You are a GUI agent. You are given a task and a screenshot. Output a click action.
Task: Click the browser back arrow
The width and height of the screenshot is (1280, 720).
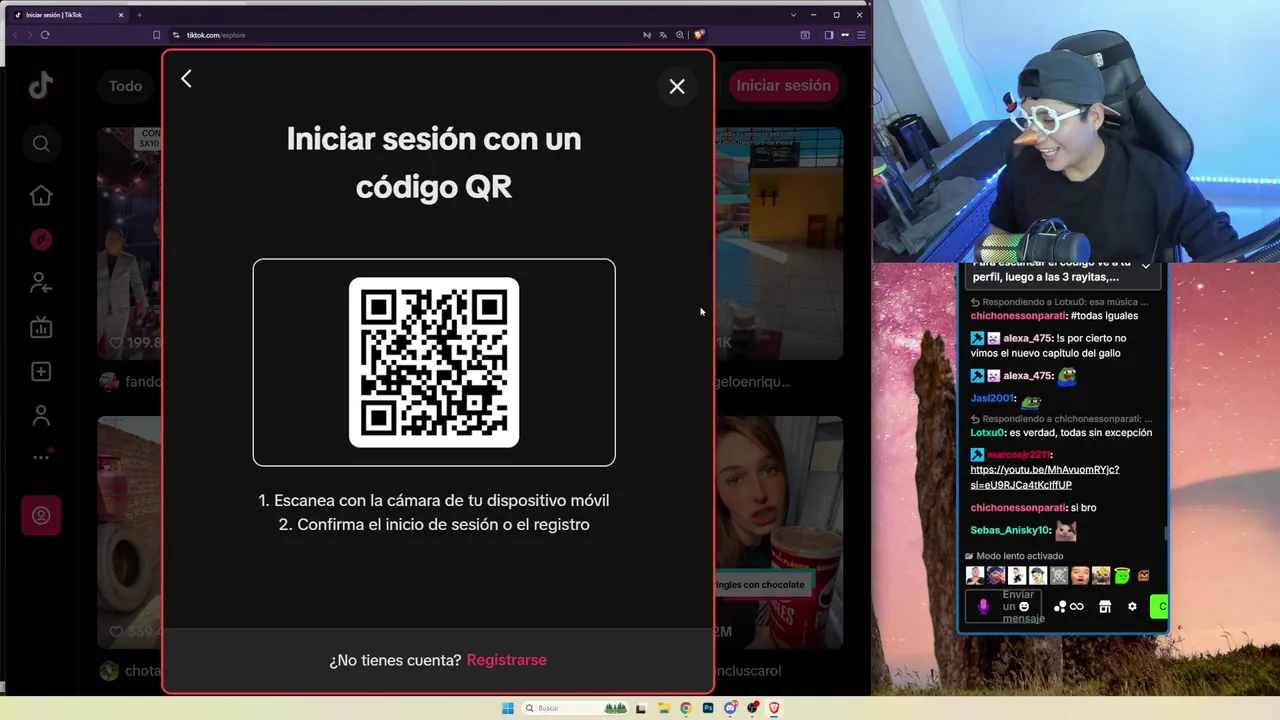(14, 35)
